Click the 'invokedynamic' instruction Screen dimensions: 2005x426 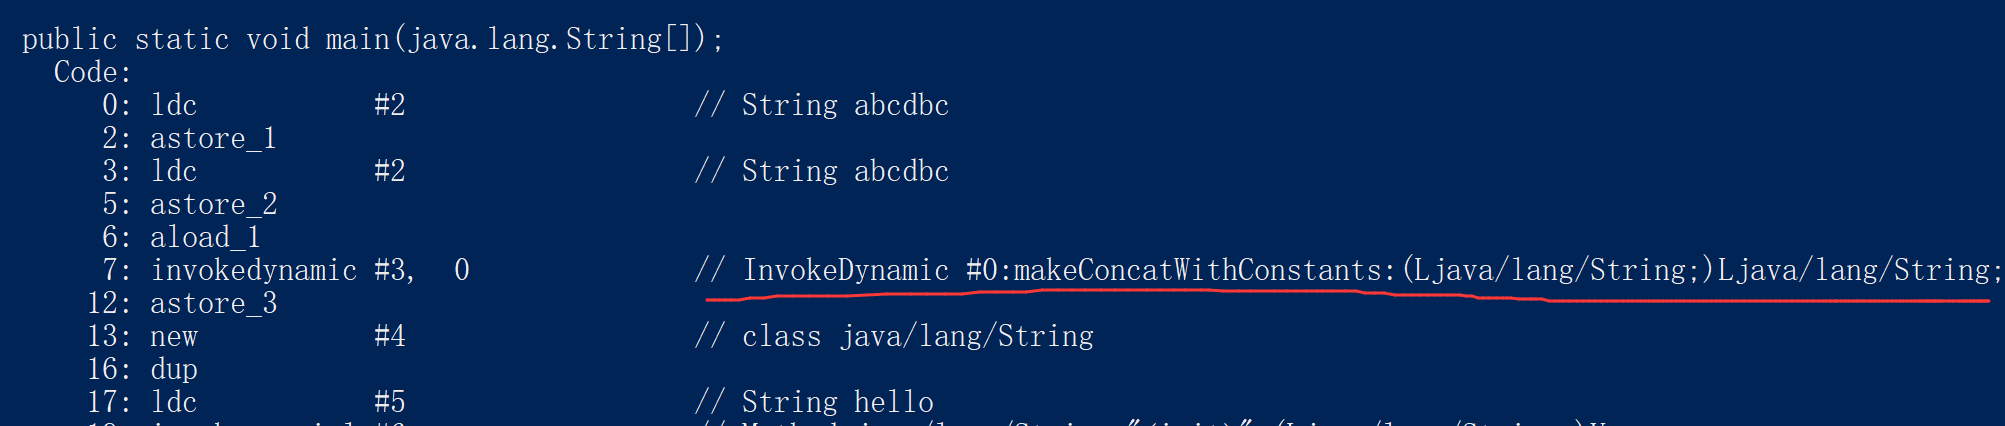pyautogui.click(x=253, y=270)
